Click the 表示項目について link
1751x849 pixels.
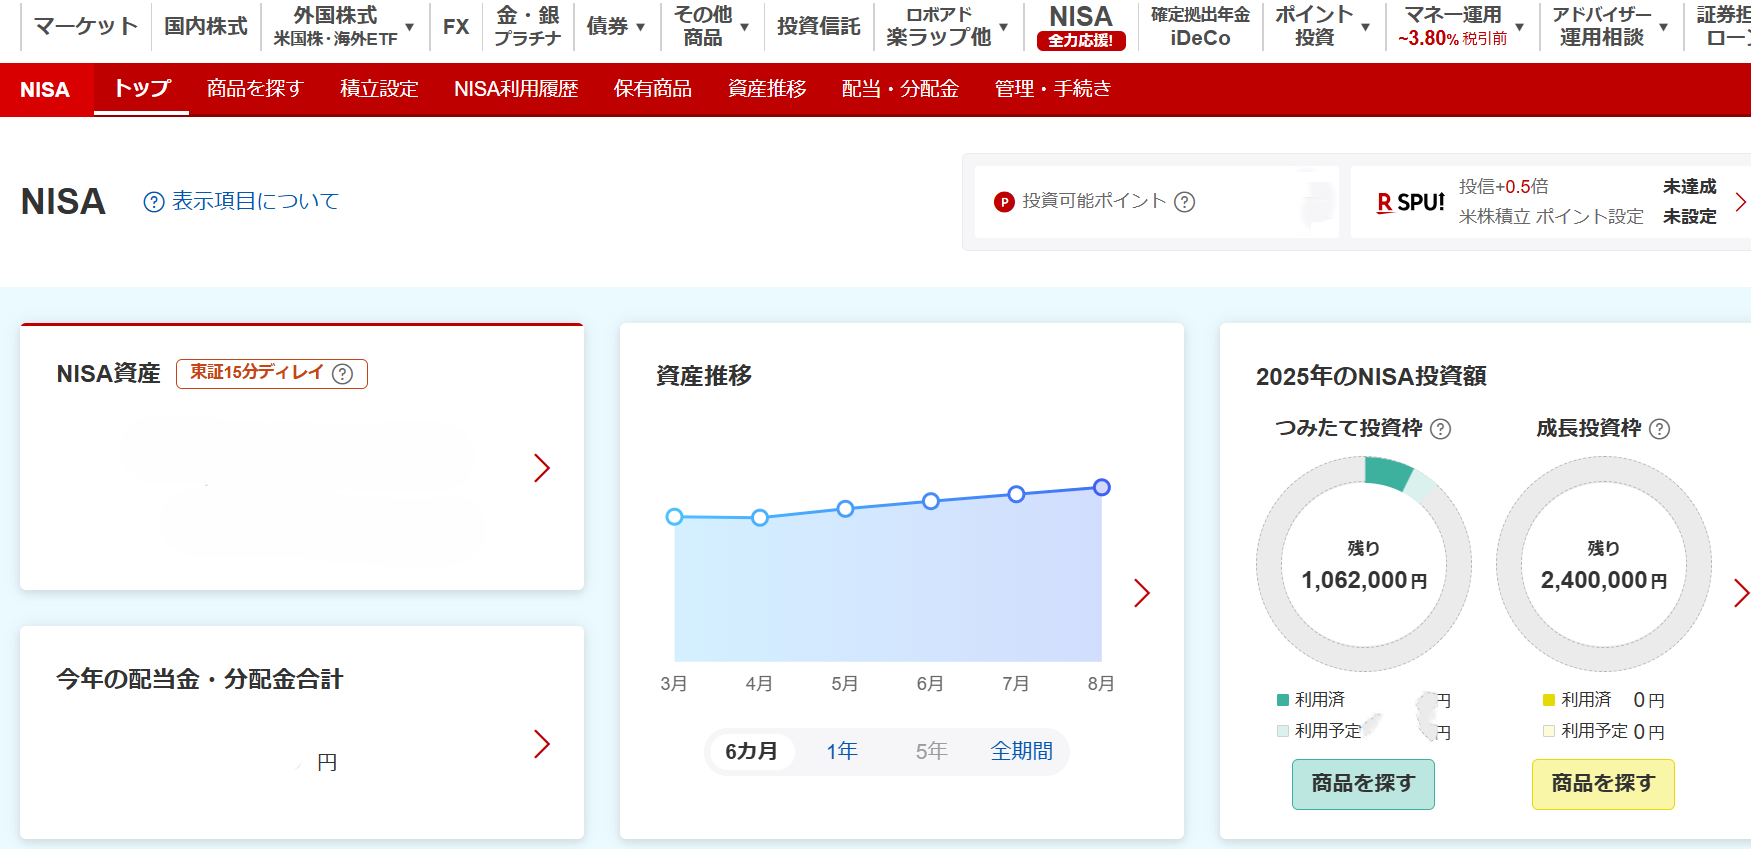(x=255, y=202)
